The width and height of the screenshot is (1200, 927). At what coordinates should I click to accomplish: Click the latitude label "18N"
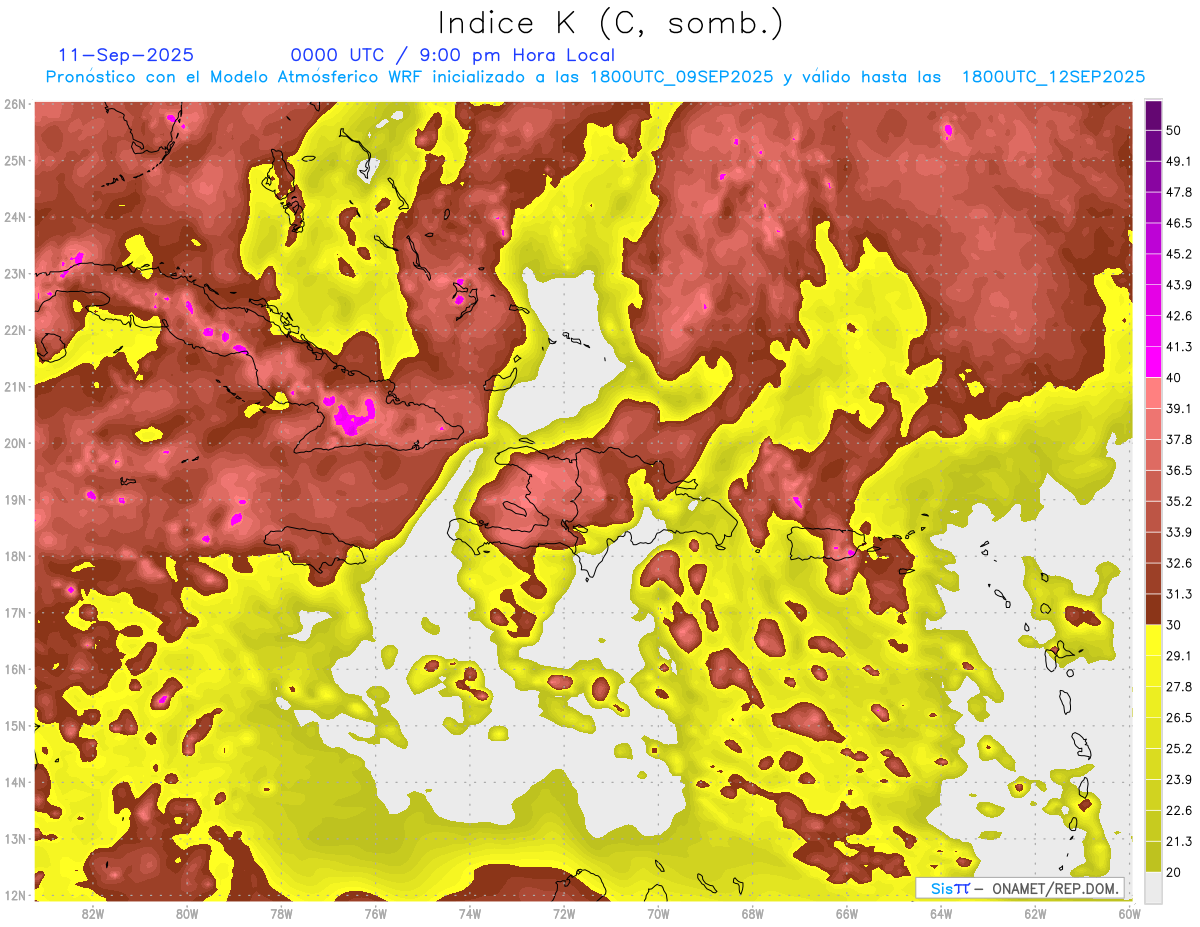[x=15, y=556]
